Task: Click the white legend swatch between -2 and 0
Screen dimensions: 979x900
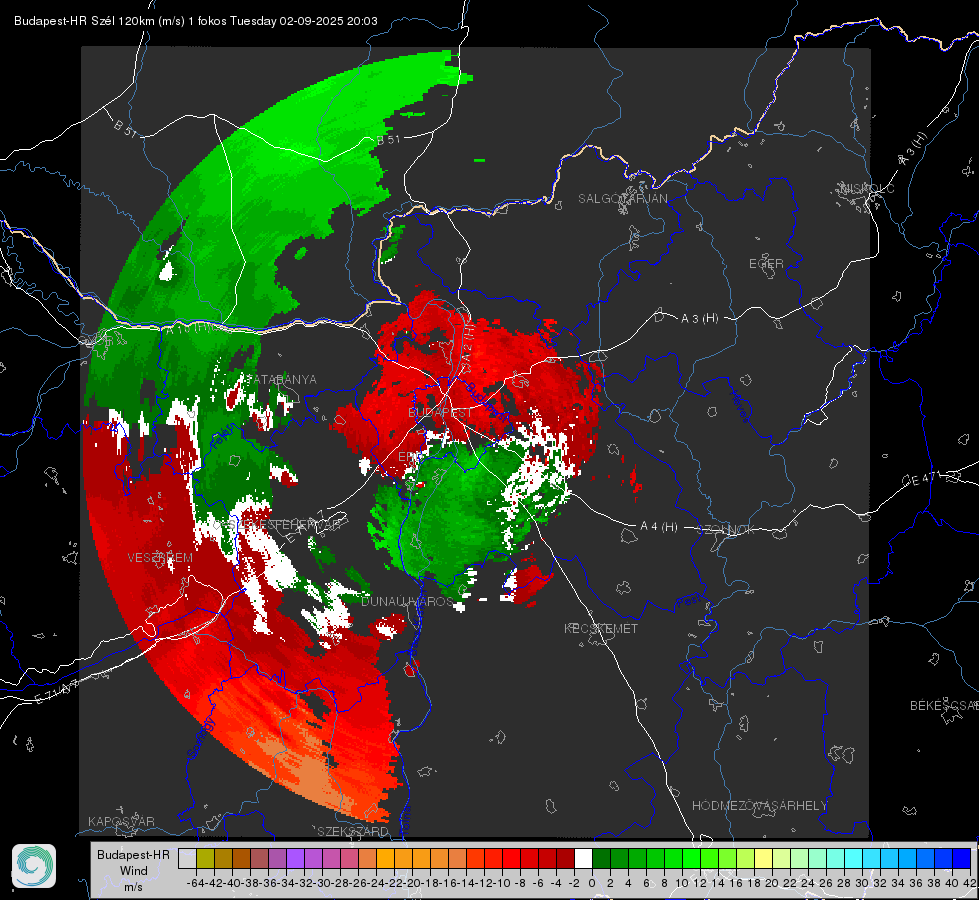Action: point(583,858)
